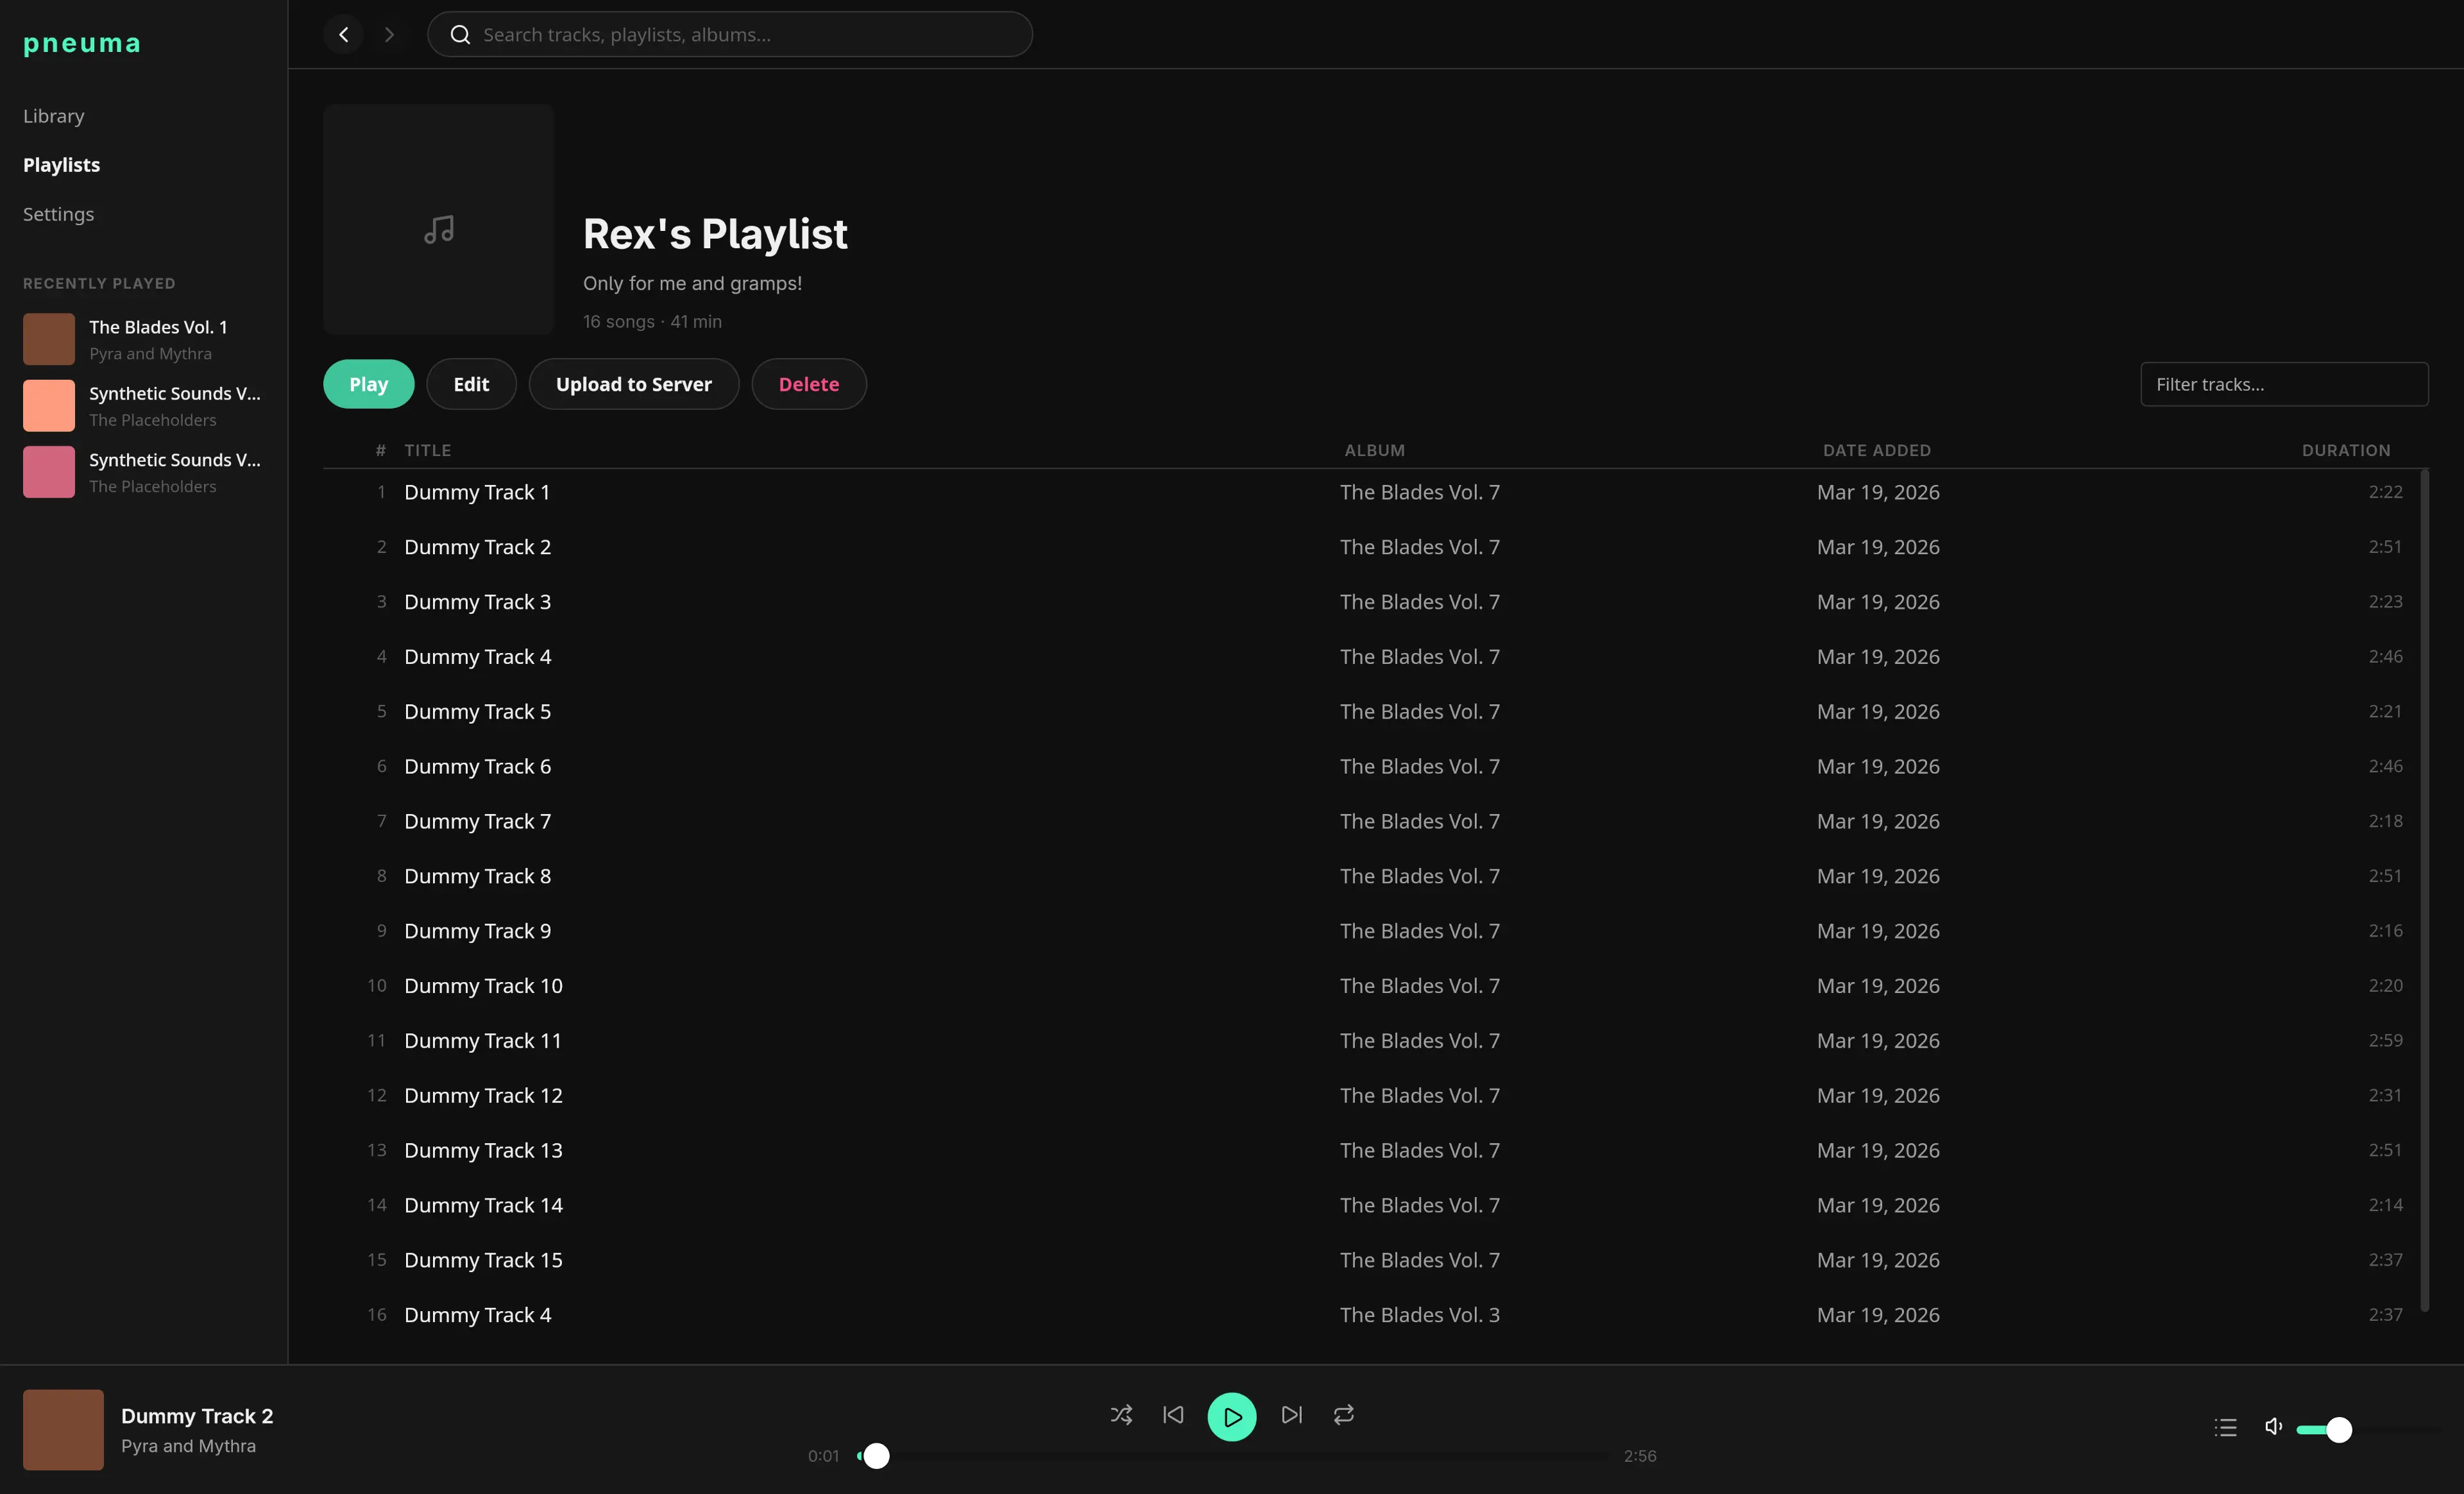Click the green Play playlist button

pyautogui.click(x=368, y=384)
